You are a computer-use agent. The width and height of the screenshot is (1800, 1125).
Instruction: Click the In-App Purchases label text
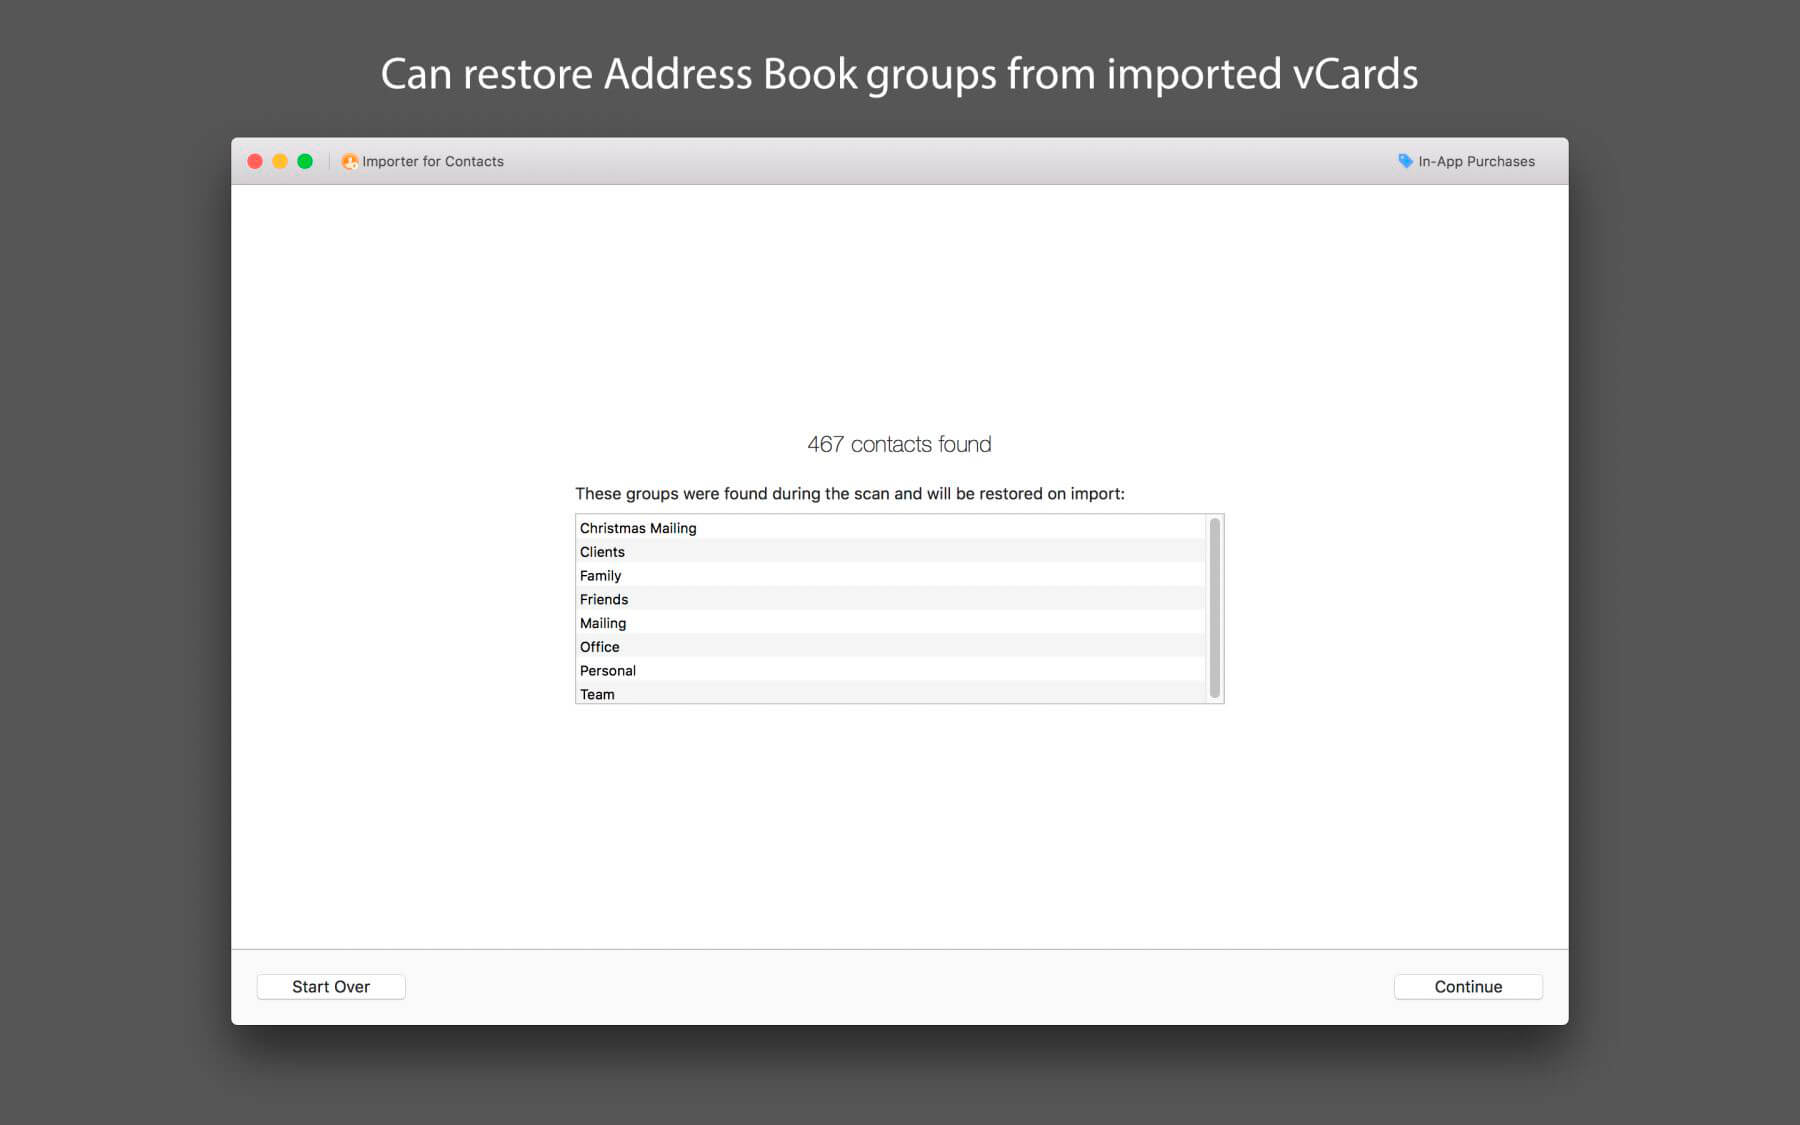tap(1476, 161)
